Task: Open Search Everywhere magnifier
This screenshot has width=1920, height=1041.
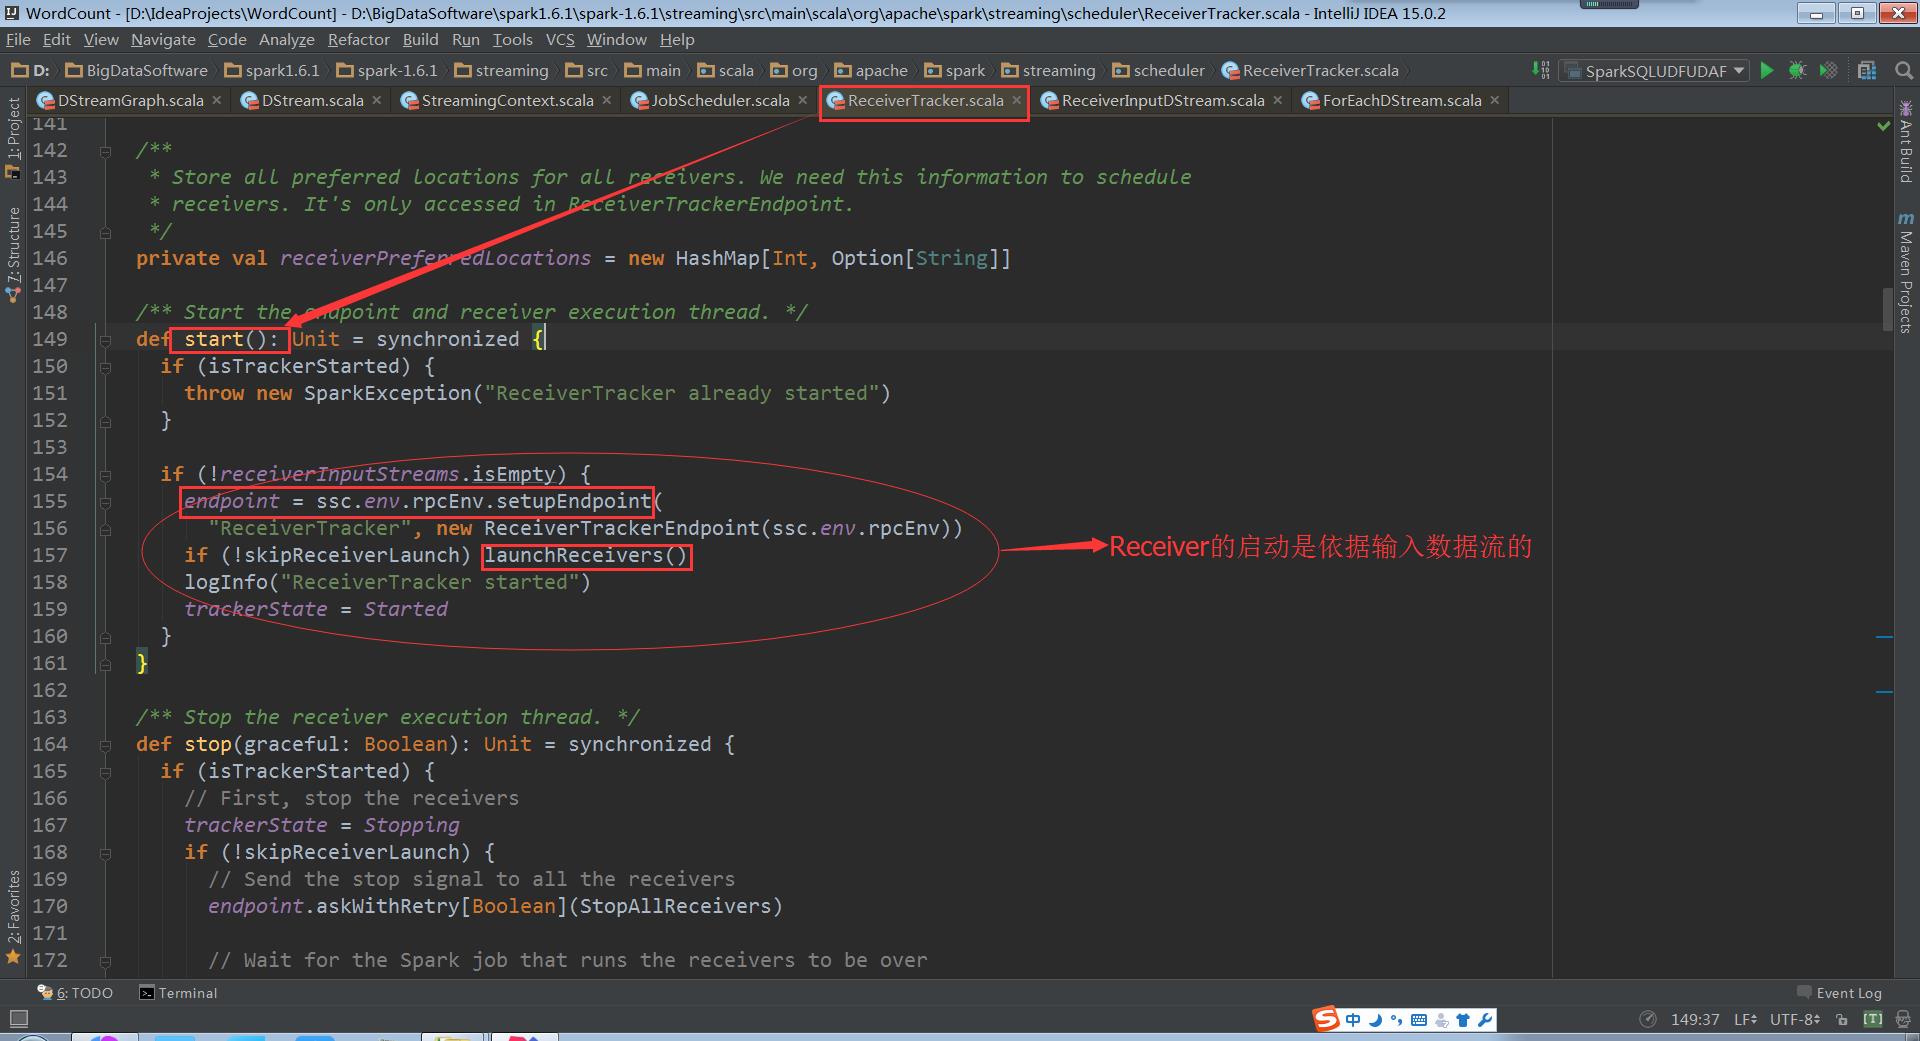Action: pos(1904,70)
